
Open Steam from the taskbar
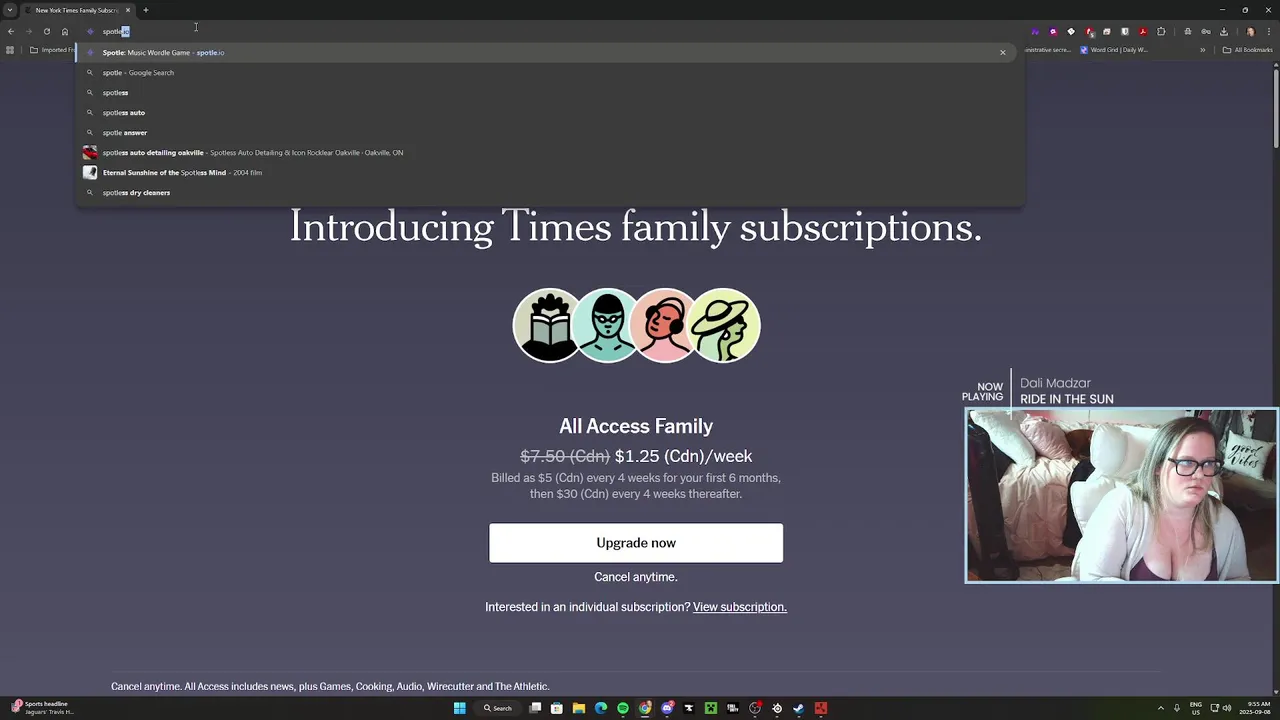click(798, 708)
